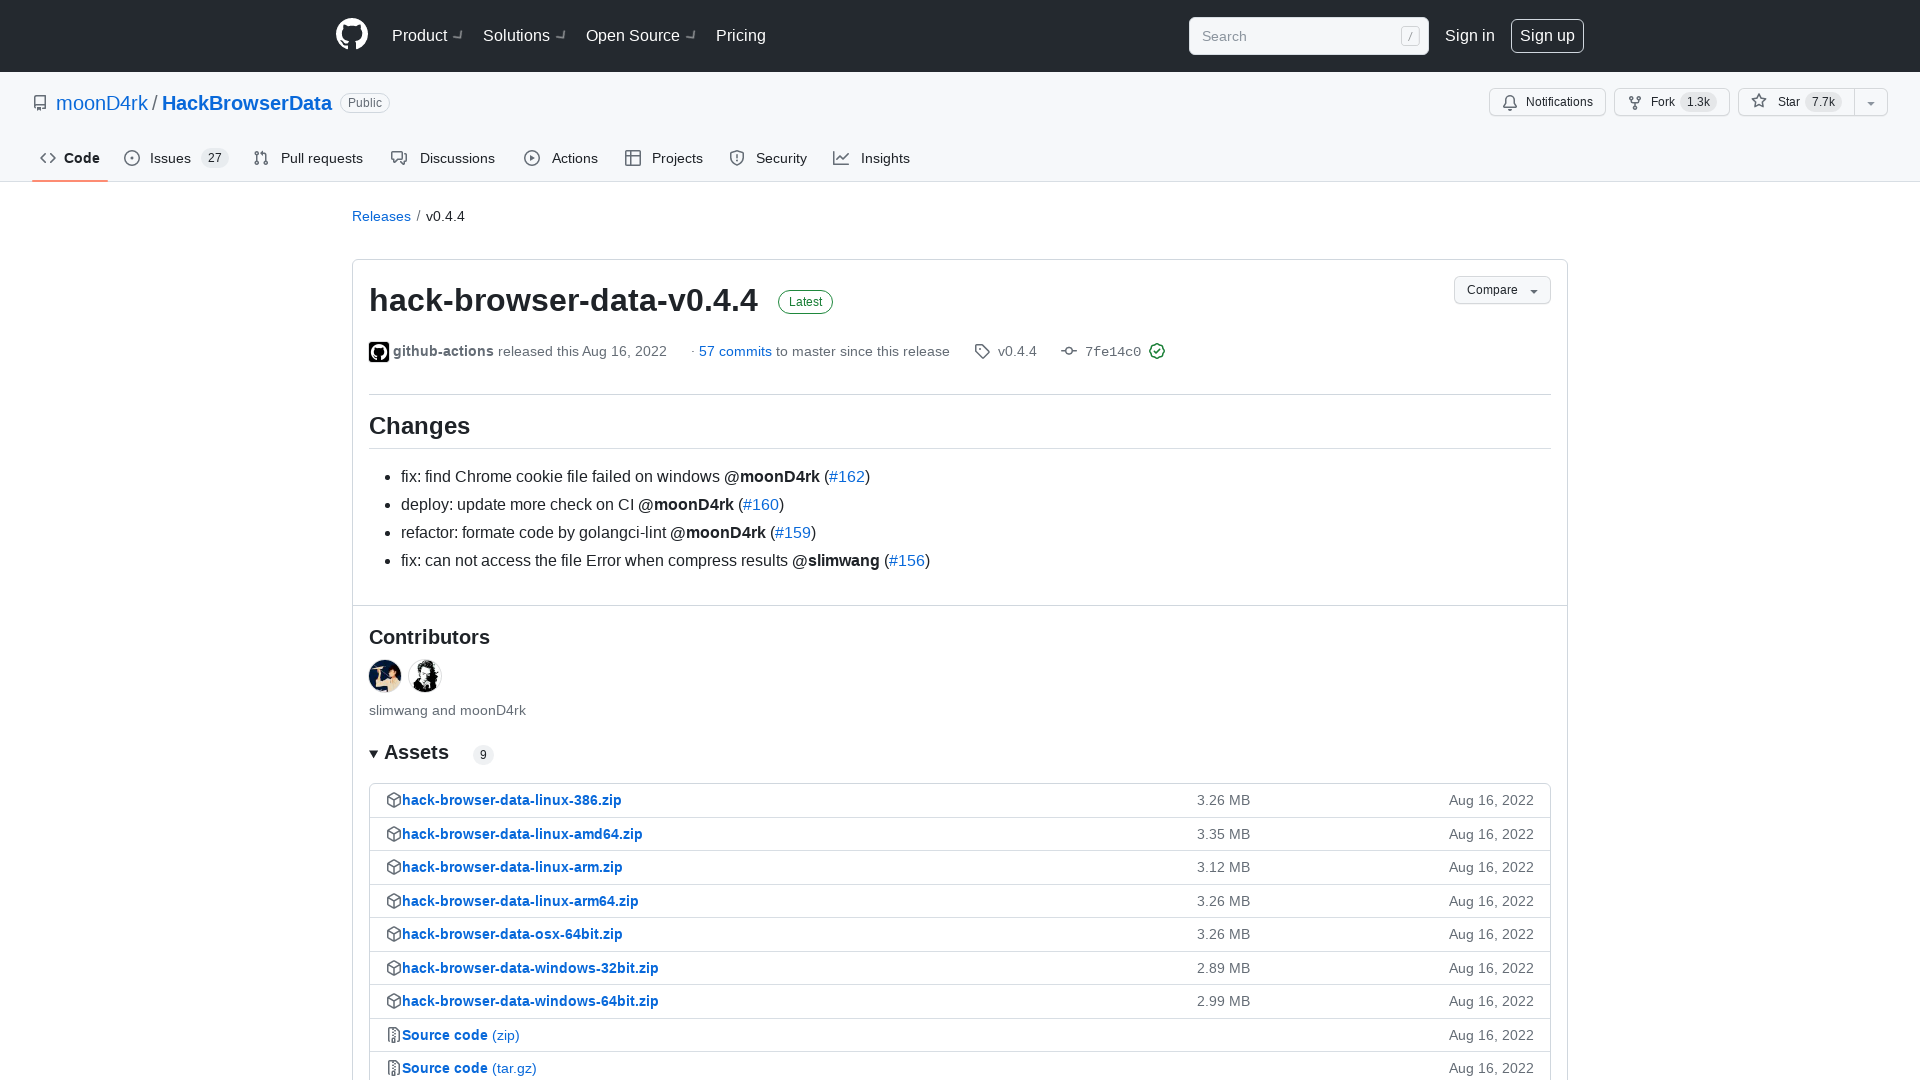This screenshot has height=1080, width=1920.
Task: Open the HackBrowserData repository link
Action: point(247,103)
